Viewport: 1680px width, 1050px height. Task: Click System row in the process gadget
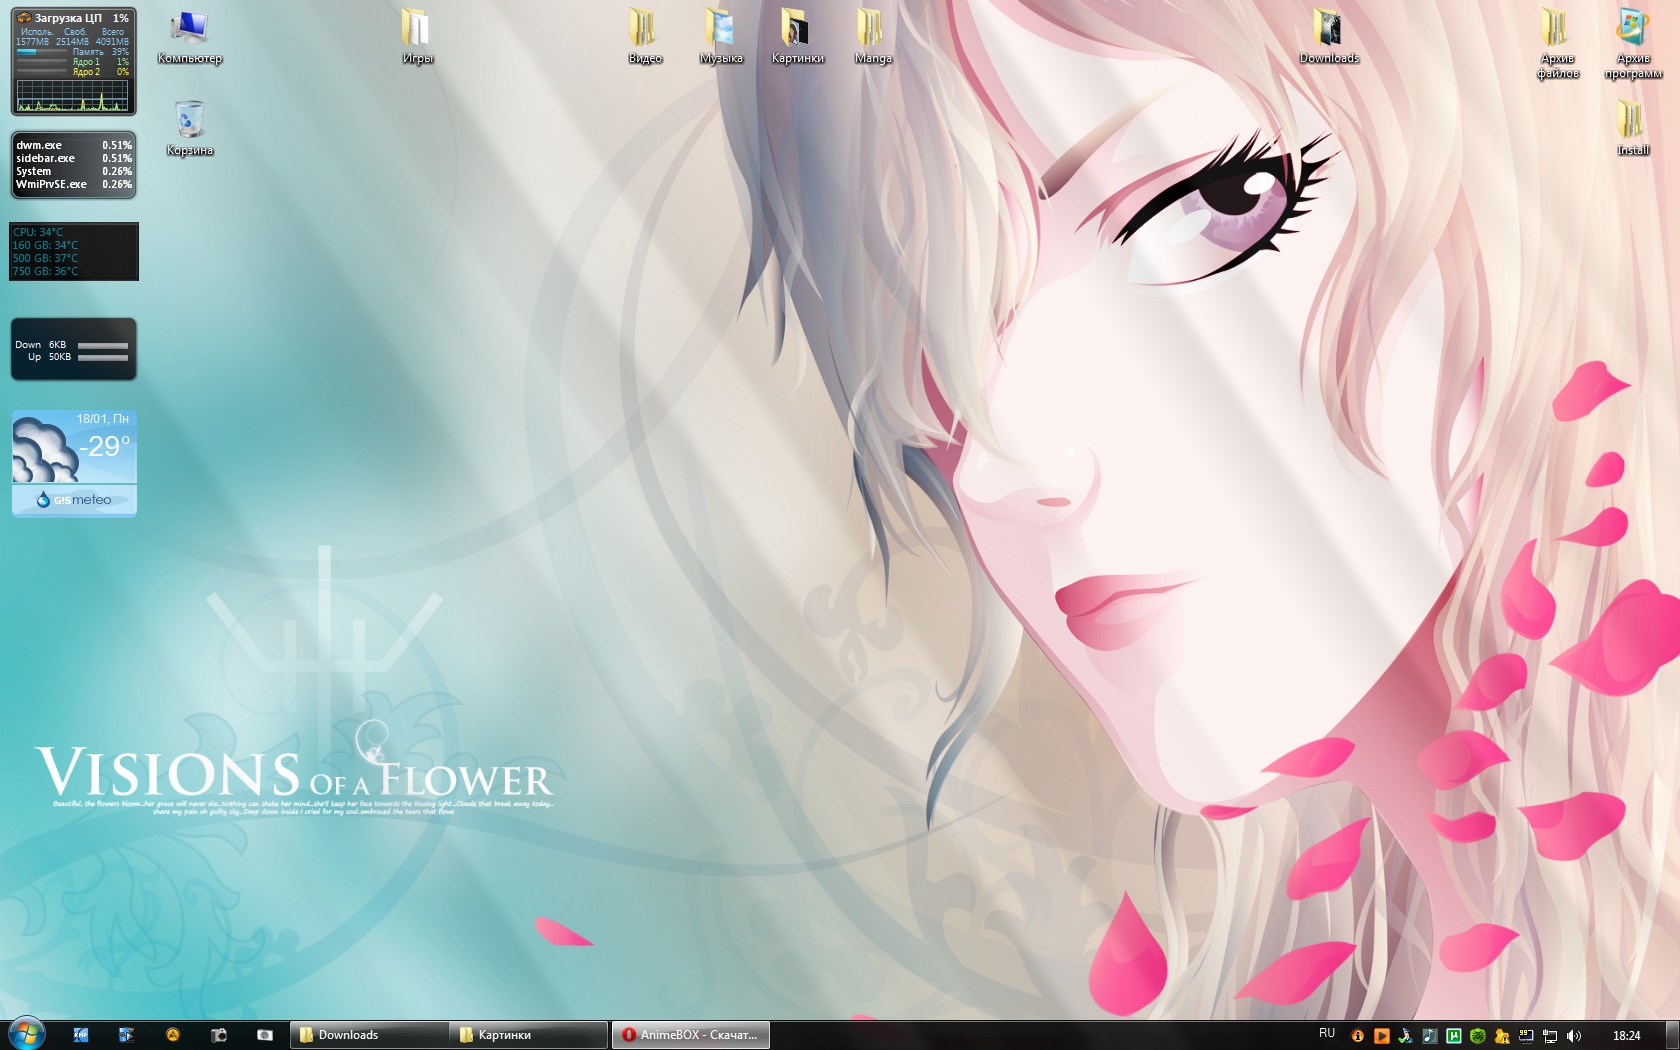coord(73,171)
